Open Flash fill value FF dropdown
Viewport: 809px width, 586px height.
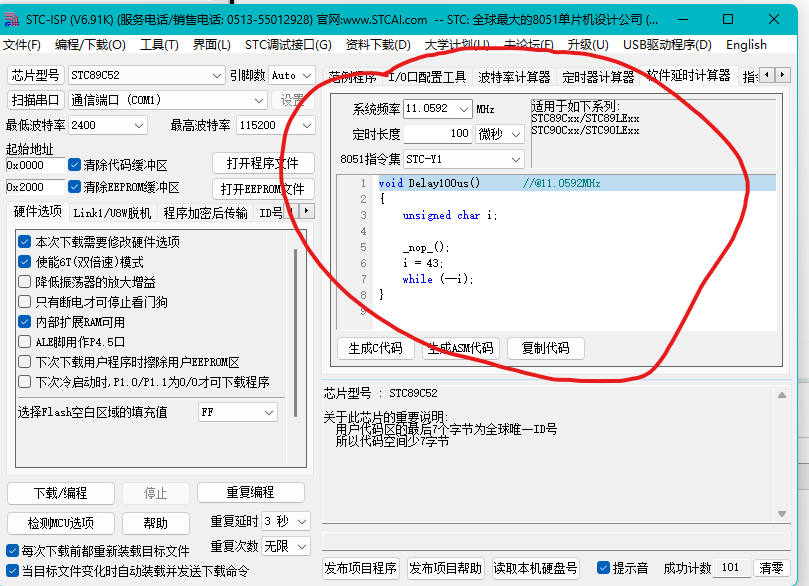coord(238,412)
